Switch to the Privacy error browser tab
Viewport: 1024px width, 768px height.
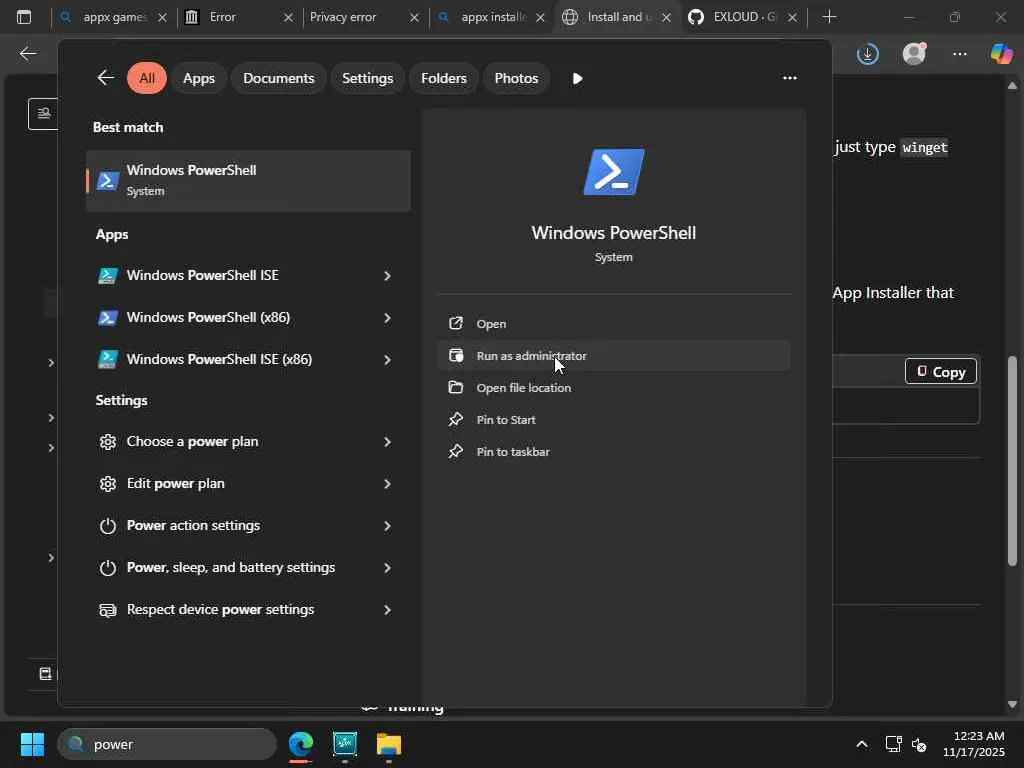click(364, 17)
